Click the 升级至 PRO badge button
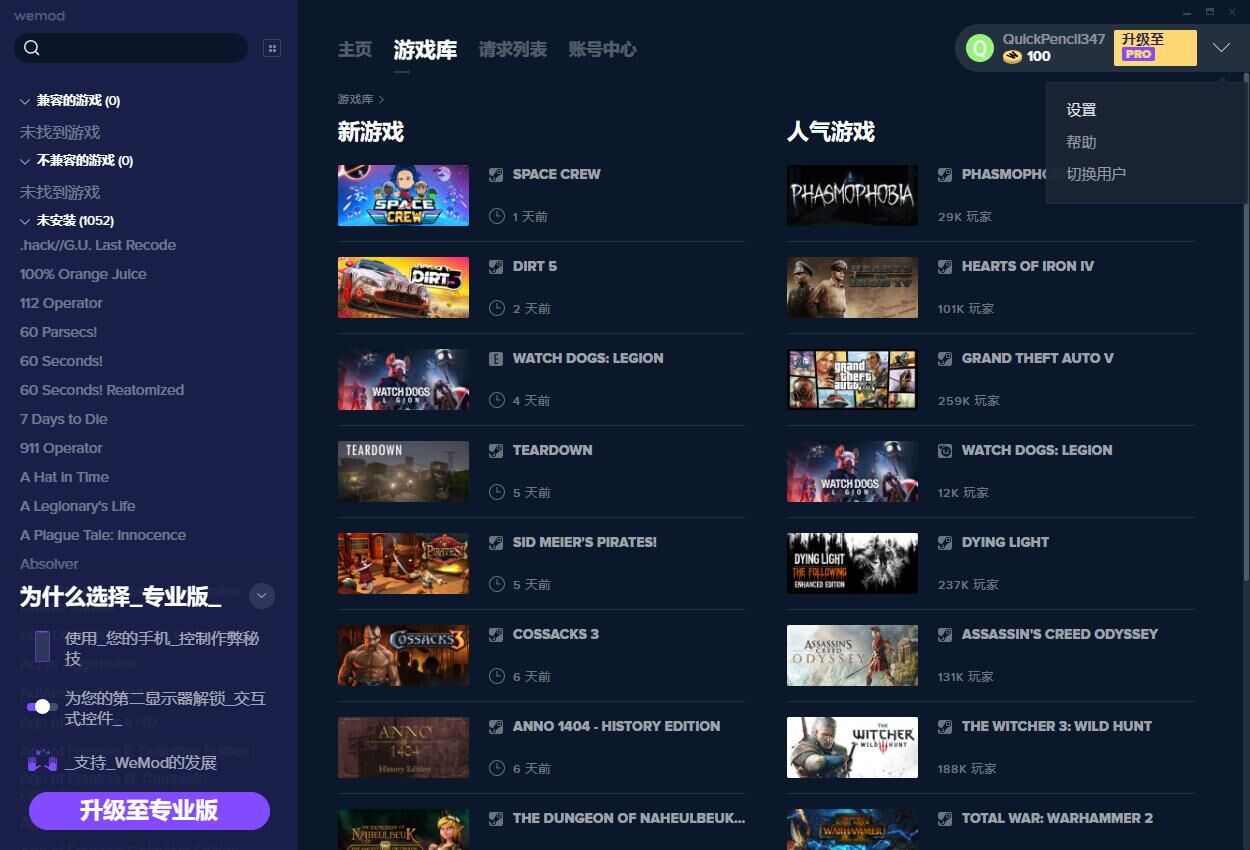 click(1154, 47)
